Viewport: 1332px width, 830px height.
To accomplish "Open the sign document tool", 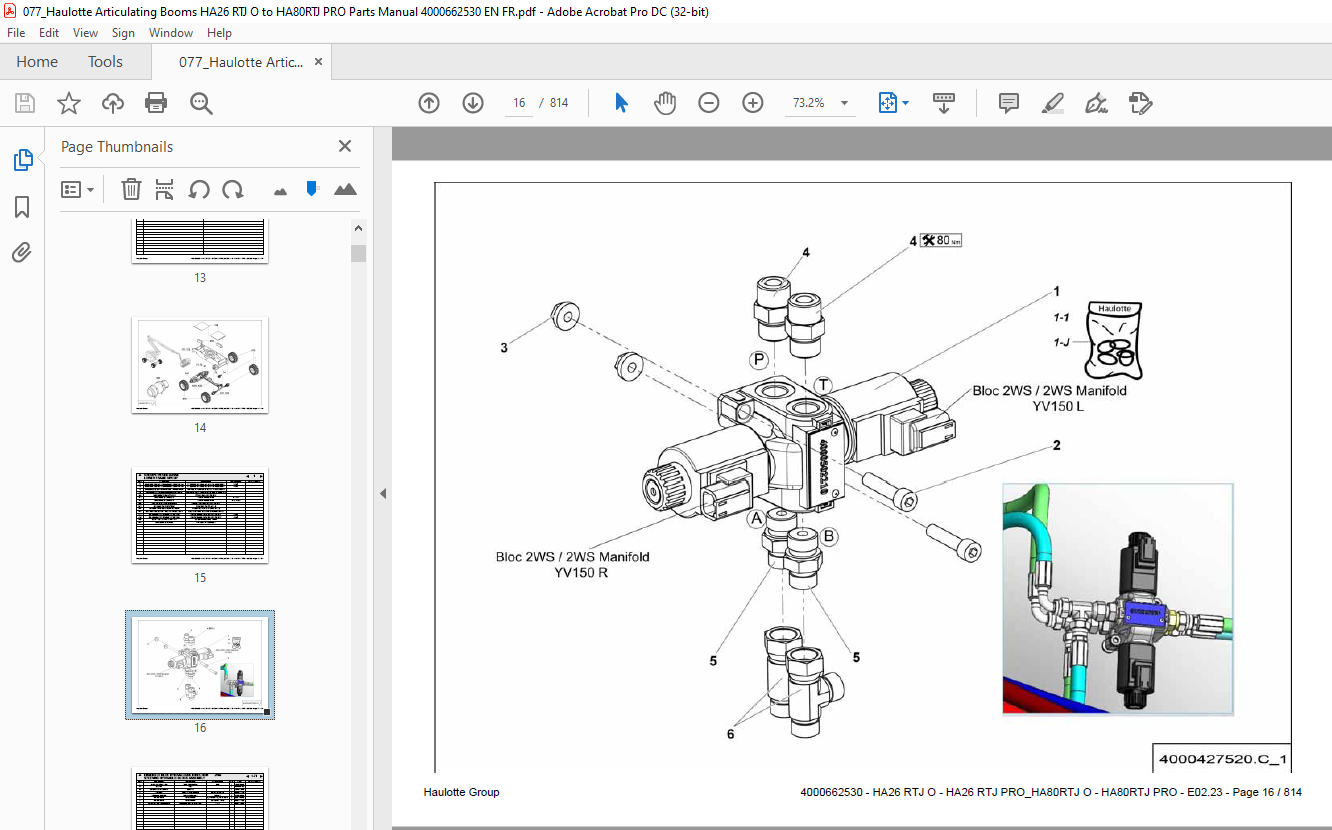I will pyautogui.click(x=1096, y=103).
